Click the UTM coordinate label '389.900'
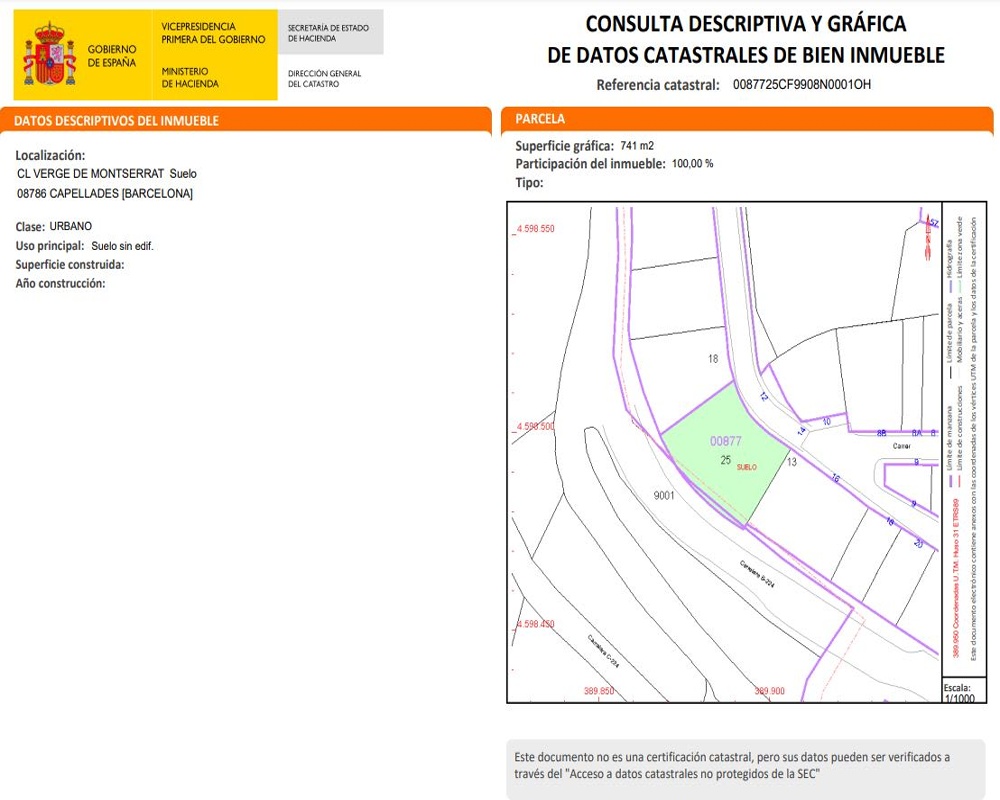 point(770,691)
